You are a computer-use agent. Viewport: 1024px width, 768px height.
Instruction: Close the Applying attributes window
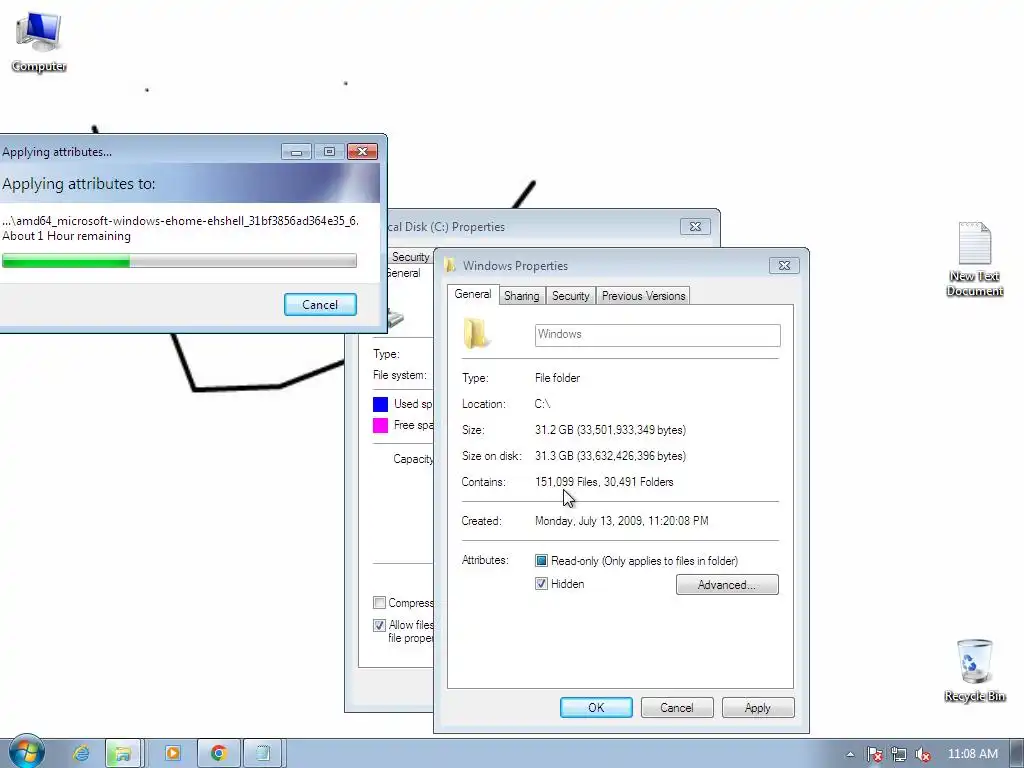pyautogui.click(x=362, y=152)
